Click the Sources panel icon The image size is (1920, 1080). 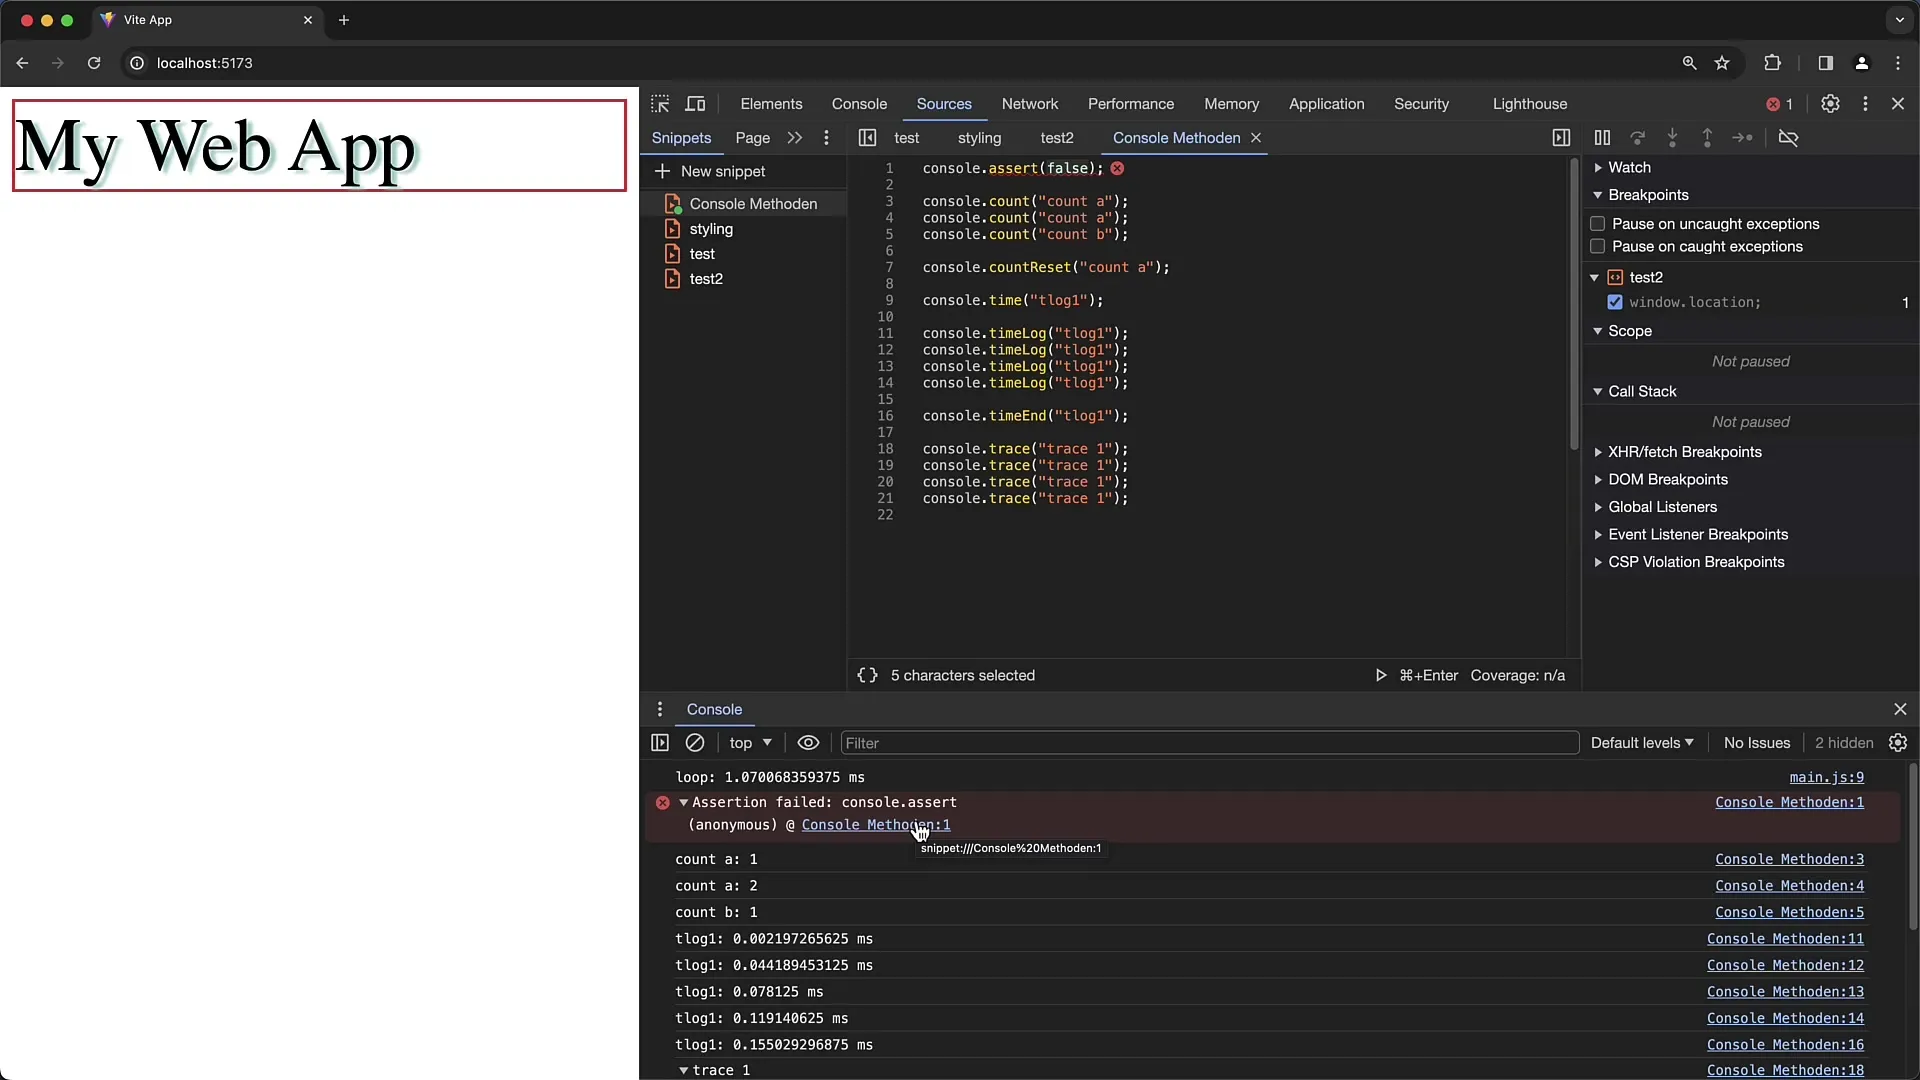point(944,103)
